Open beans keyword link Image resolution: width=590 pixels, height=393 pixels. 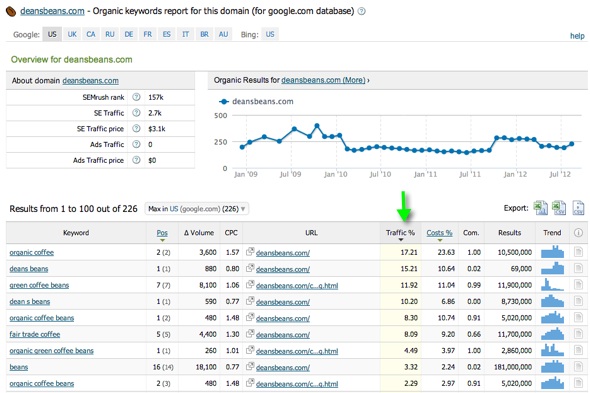(x=19, y=367)
